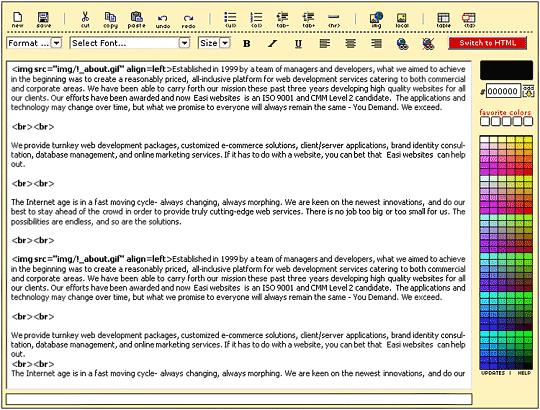Toggle underline formatting (U)
The image size is (540, 410).
(x=298, y=43)
